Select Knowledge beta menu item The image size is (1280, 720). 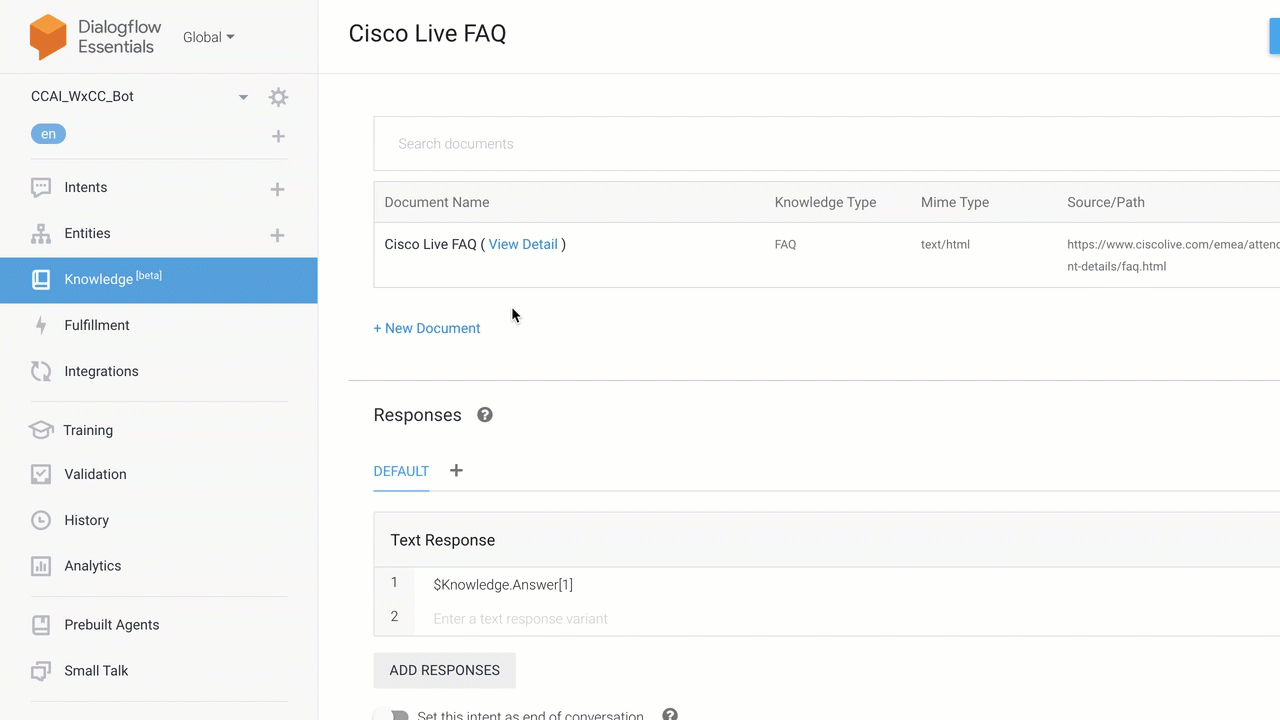tap(159, 280)
